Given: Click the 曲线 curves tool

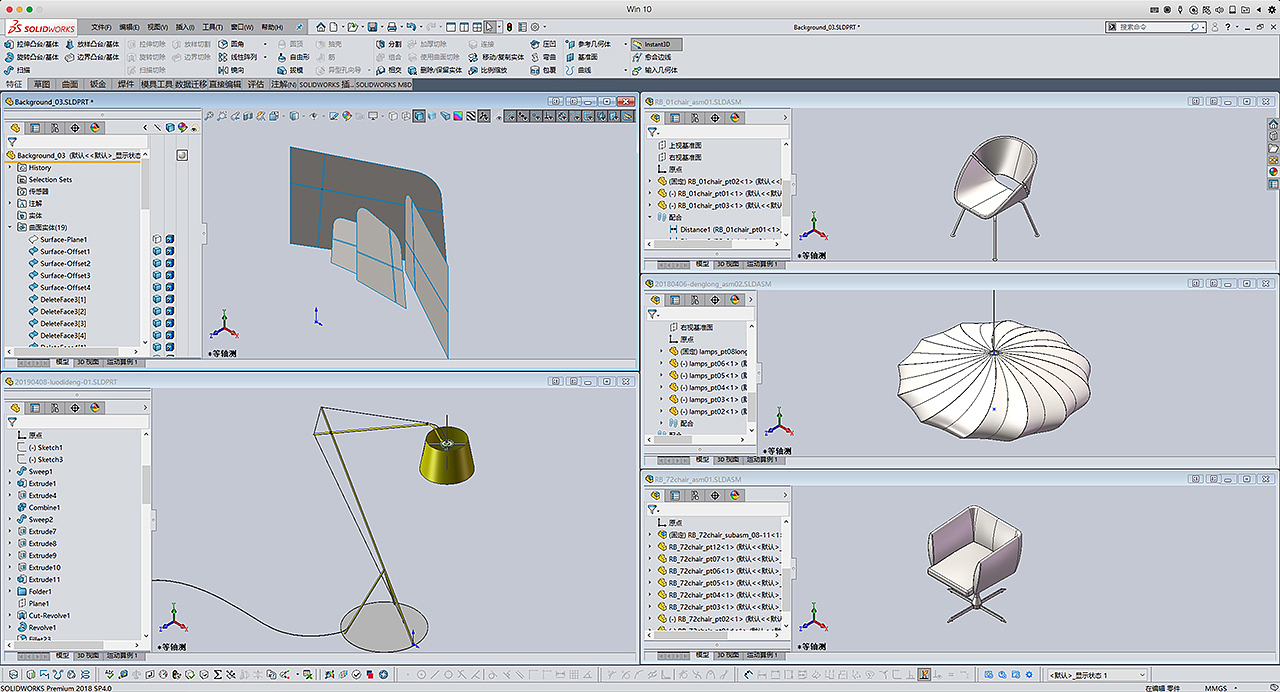Looking at the screenshot, I should pyautogui.click(x=578, y=70).
